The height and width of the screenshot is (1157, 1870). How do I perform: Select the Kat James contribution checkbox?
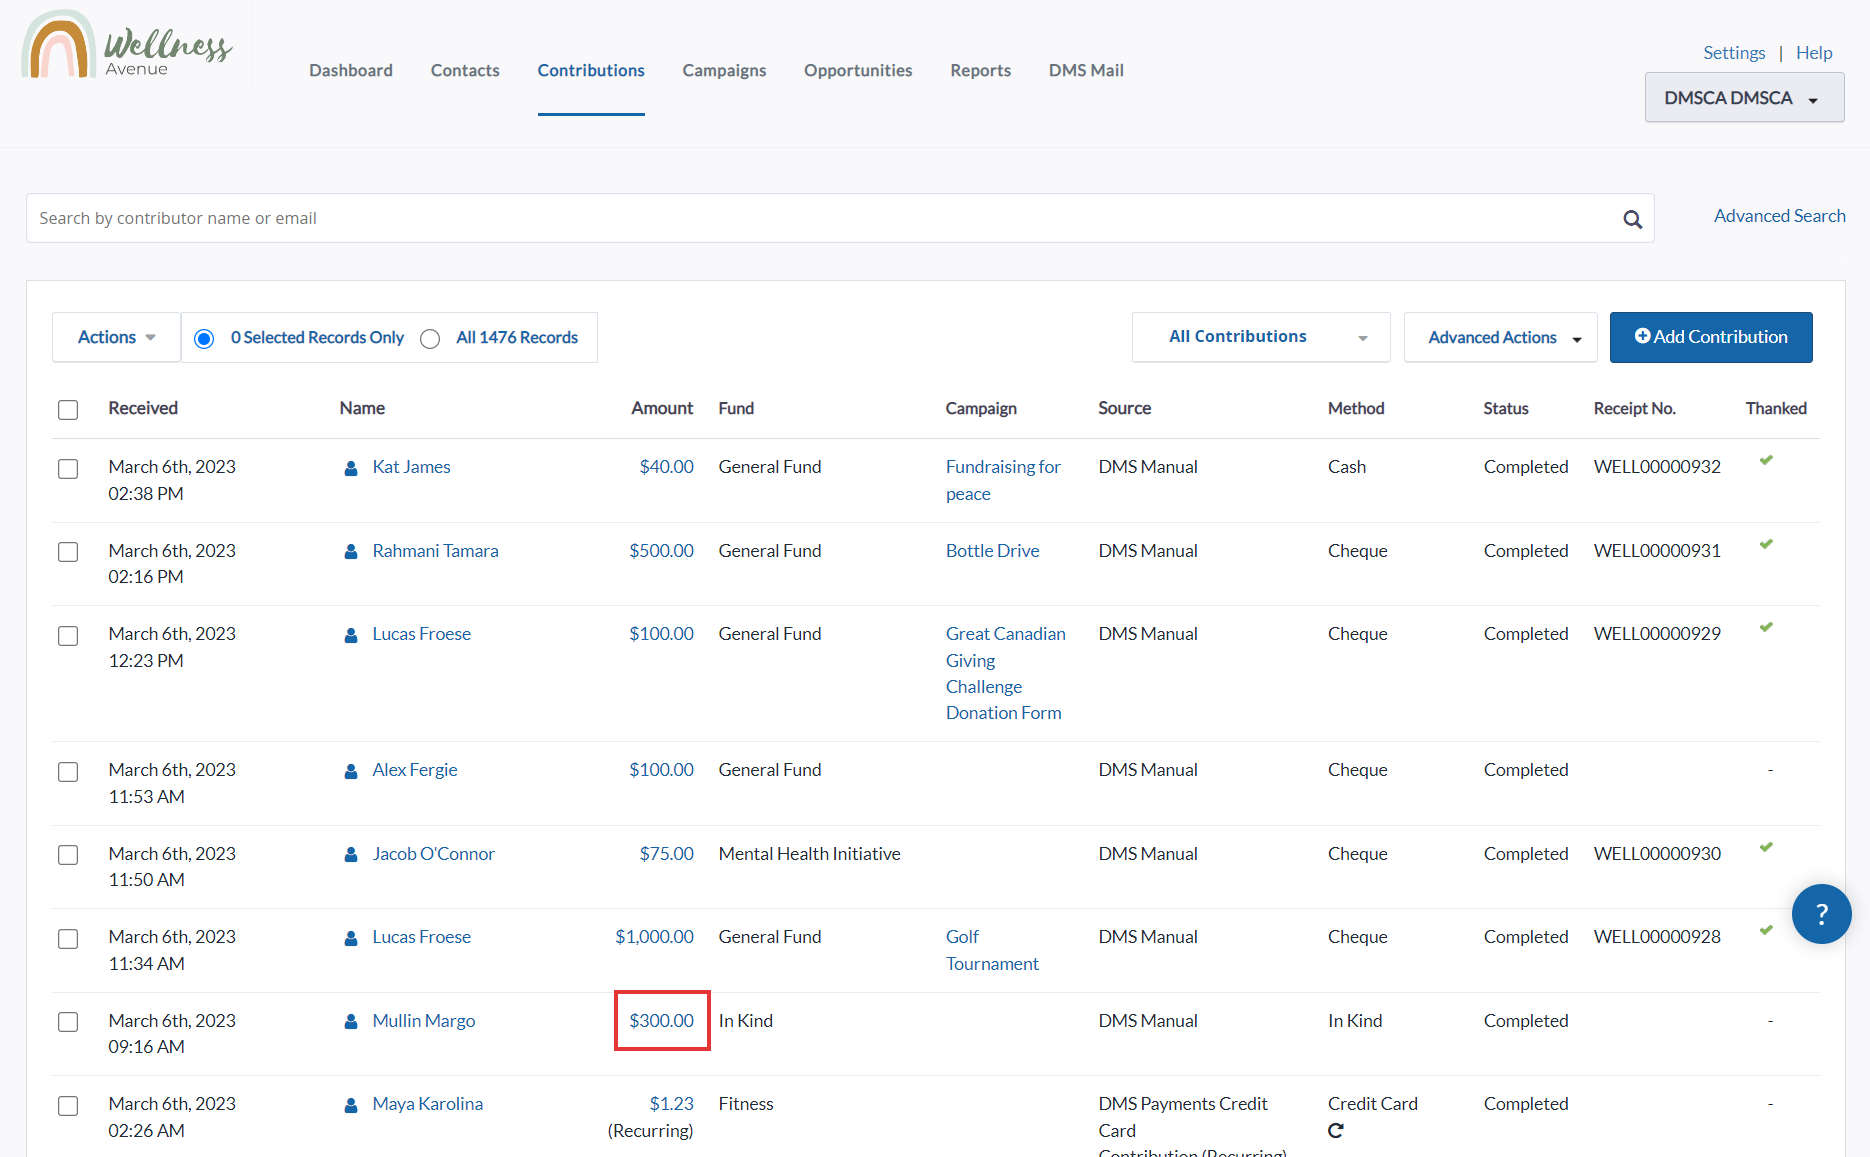pos(68,469)
